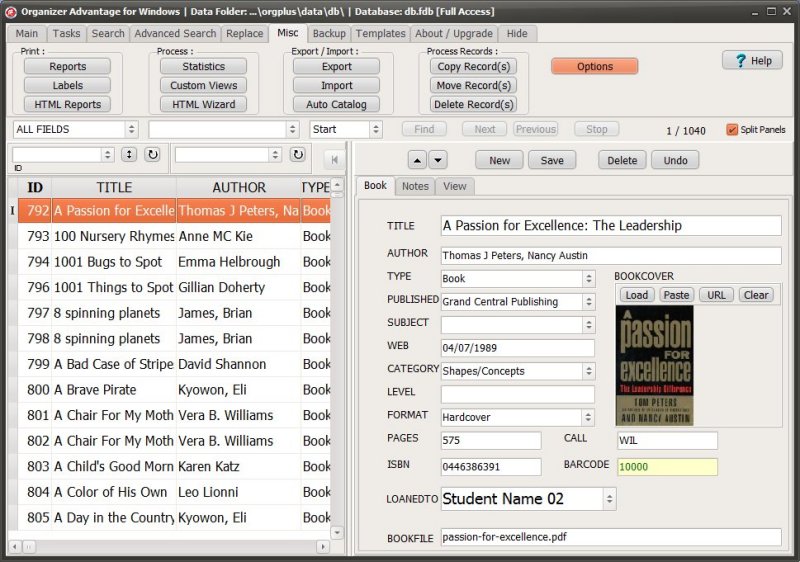800x562 pixels.
Task: Click the URL button for book cover
Action: pyautogui.click(x=716, y=295)
